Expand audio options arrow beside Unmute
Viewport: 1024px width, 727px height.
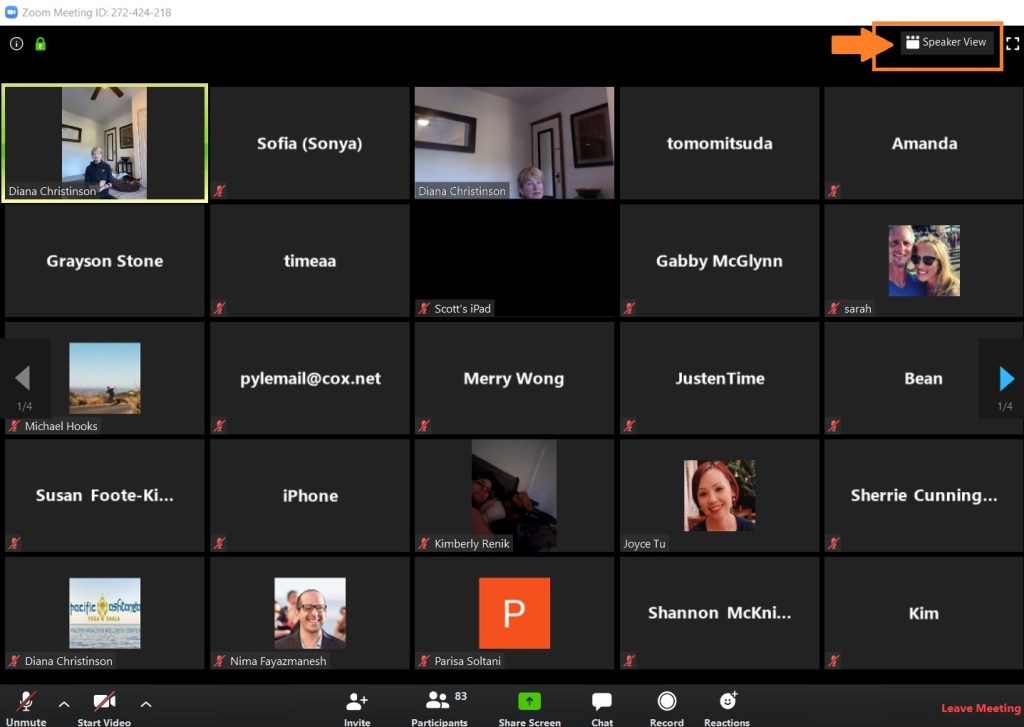click(x=64, y=704)
